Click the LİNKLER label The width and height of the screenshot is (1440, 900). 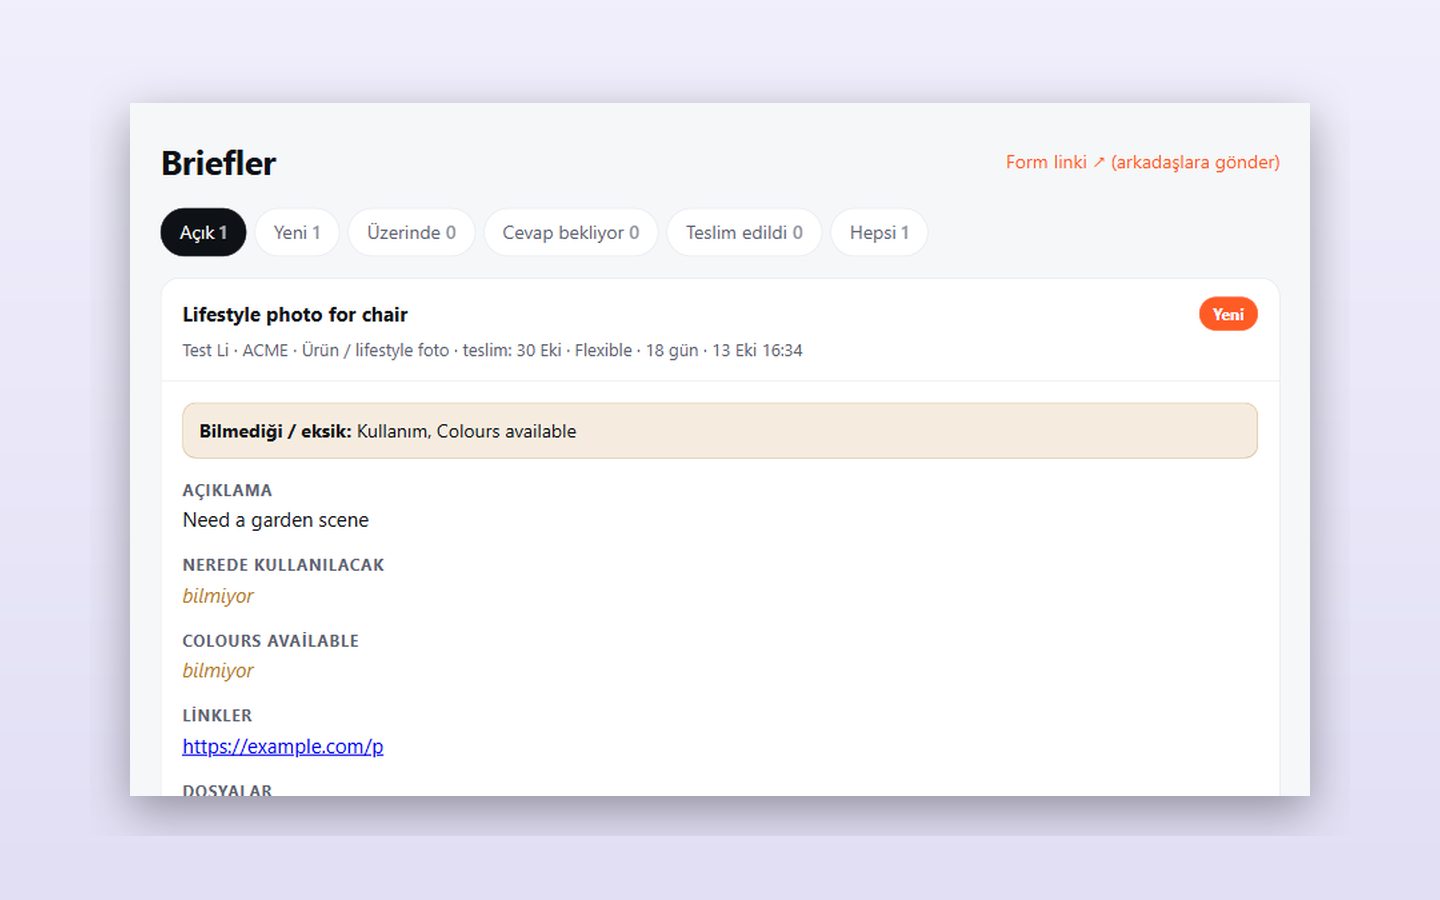[x=217, y=716]
